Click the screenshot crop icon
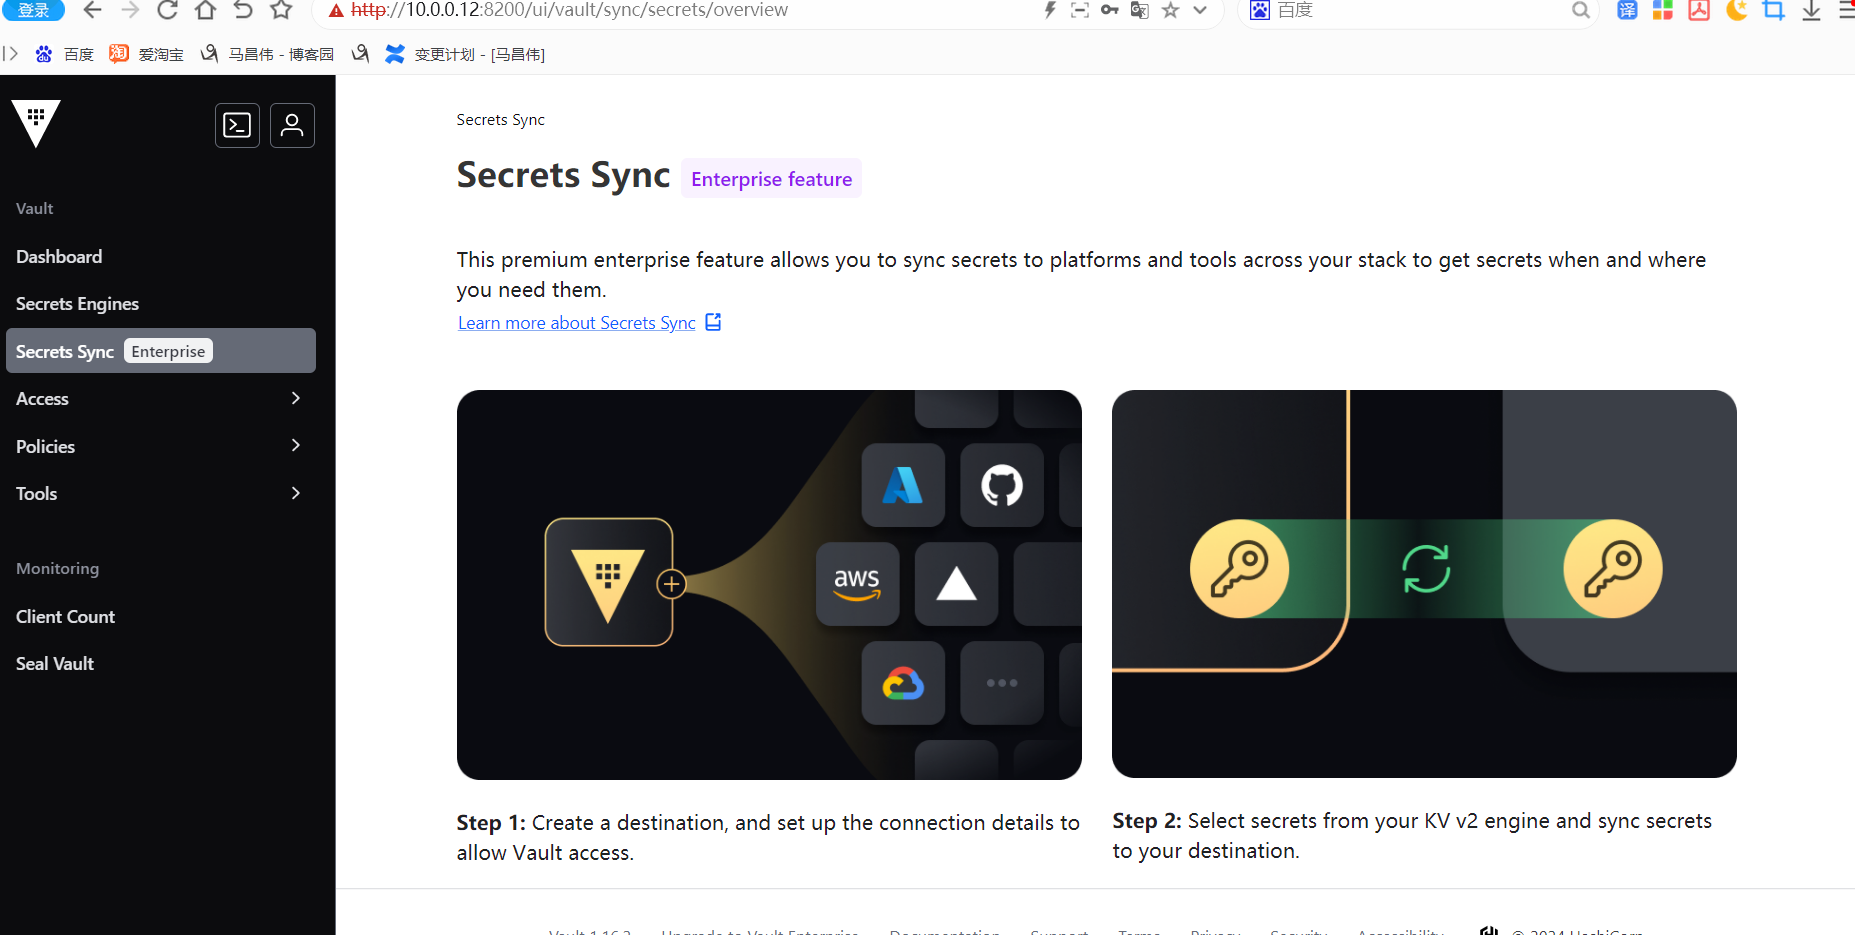The width and height of the screenshot is (1855, 935). (x=1774, y=10)
